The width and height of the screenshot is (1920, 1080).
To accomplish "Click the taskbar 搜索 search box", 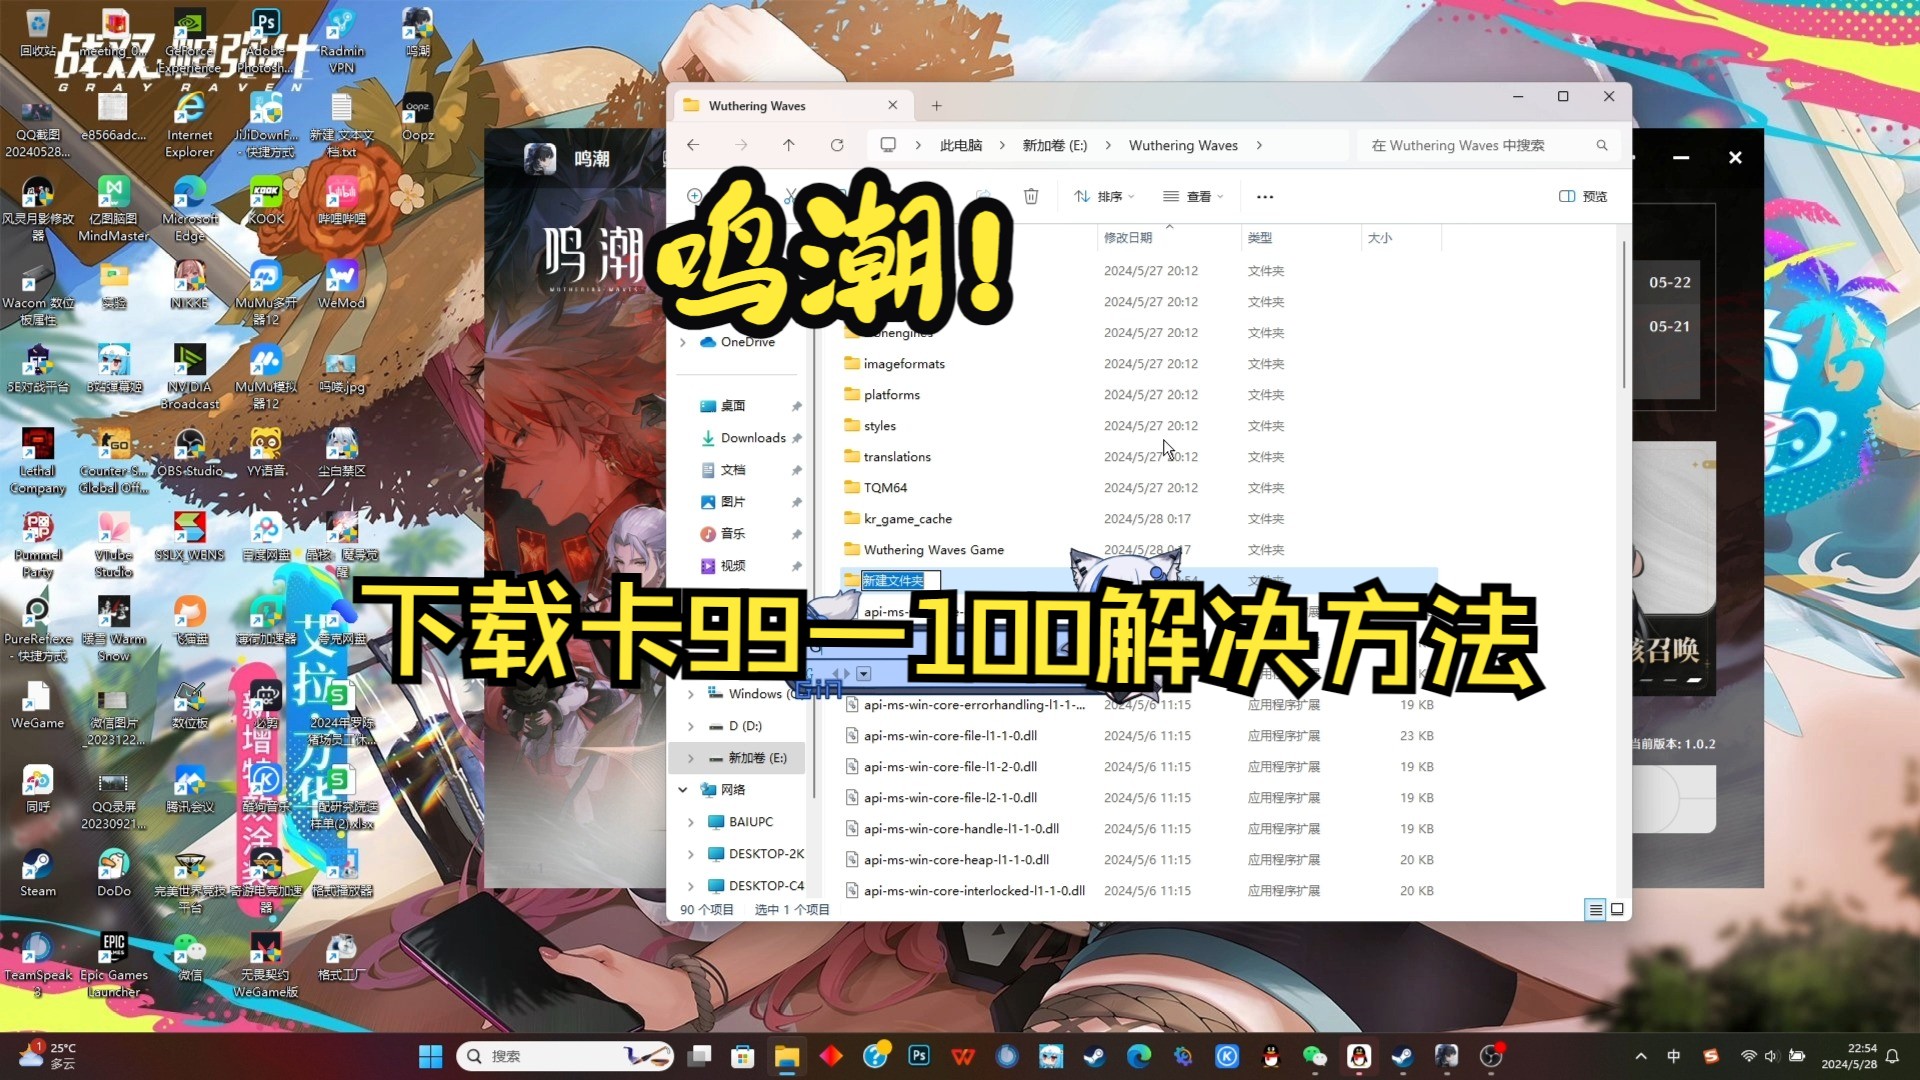I will point(564,1056).
